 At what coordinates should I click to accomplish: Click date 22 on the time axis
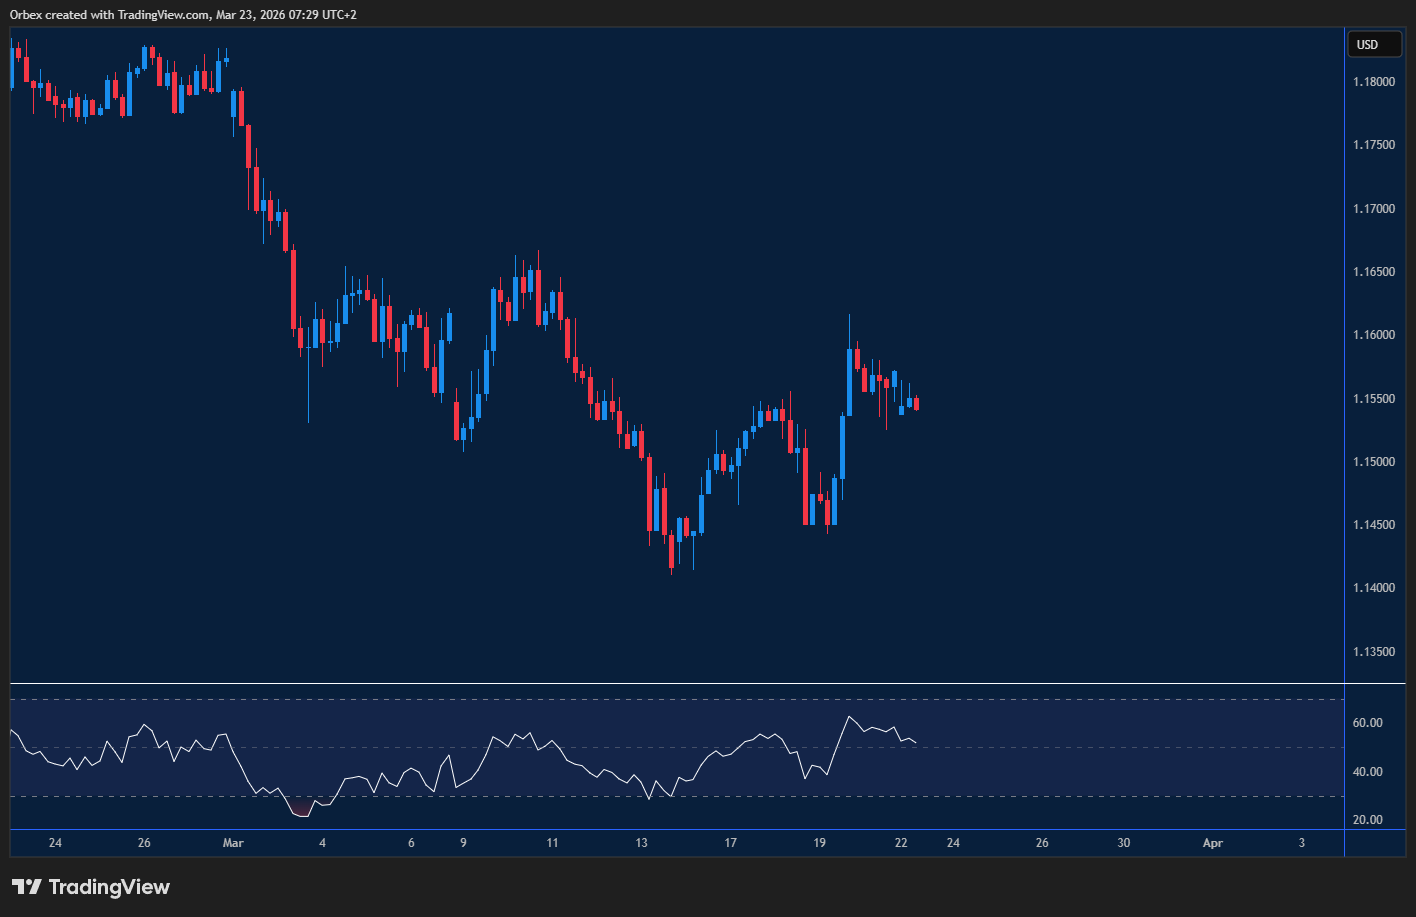pyautogui.click(x=901, y=843)
